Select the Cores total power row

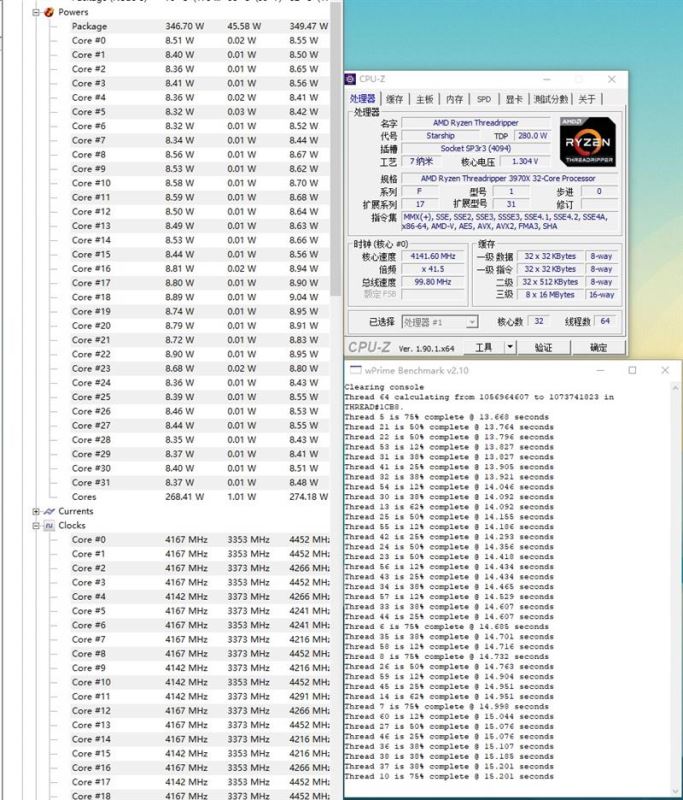(199, 496)
